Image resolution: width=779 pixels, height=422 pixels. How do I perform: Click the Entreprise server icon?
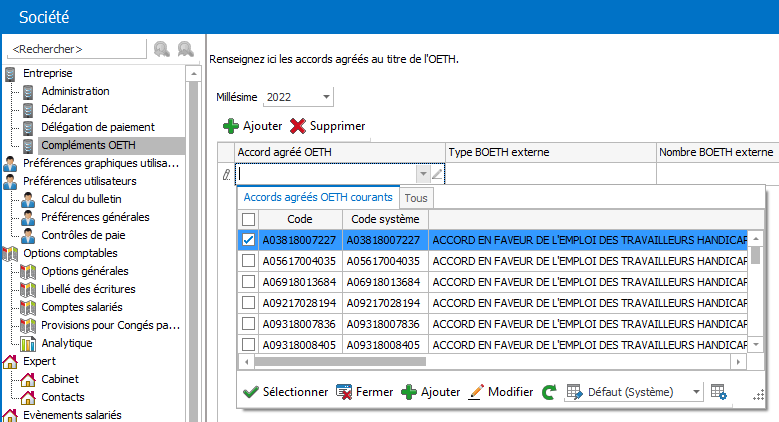(x=10, y=74)
